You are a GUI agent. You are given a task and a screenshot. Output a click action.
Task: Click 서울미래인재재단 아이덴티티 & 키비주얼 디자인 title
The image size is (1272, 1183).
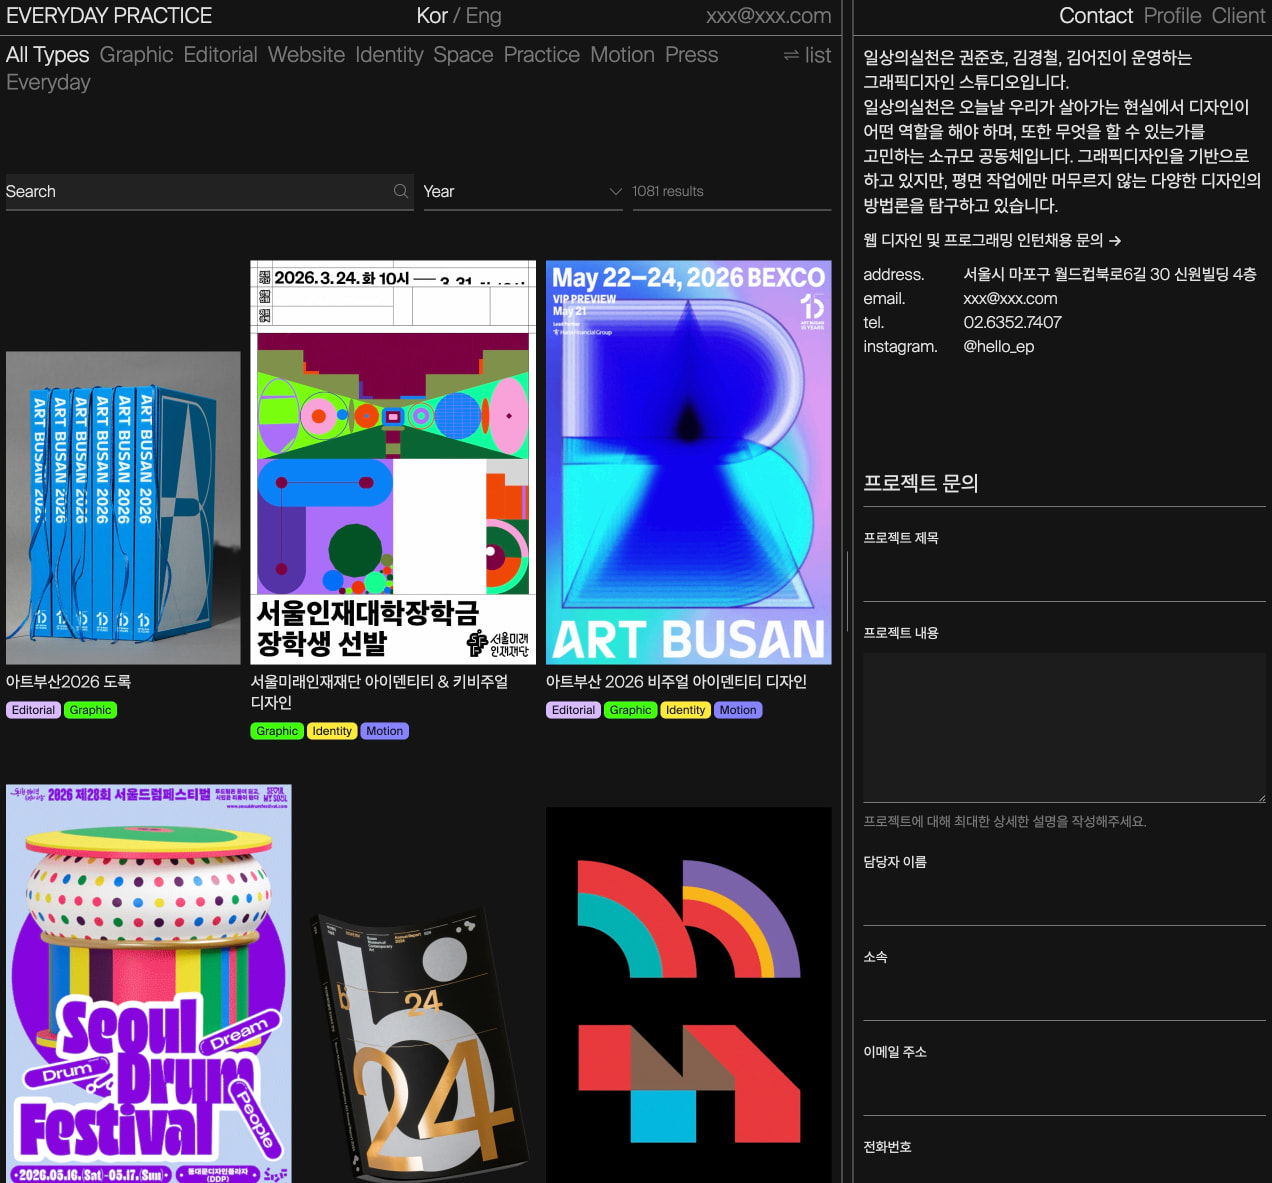tap(379, 692)
